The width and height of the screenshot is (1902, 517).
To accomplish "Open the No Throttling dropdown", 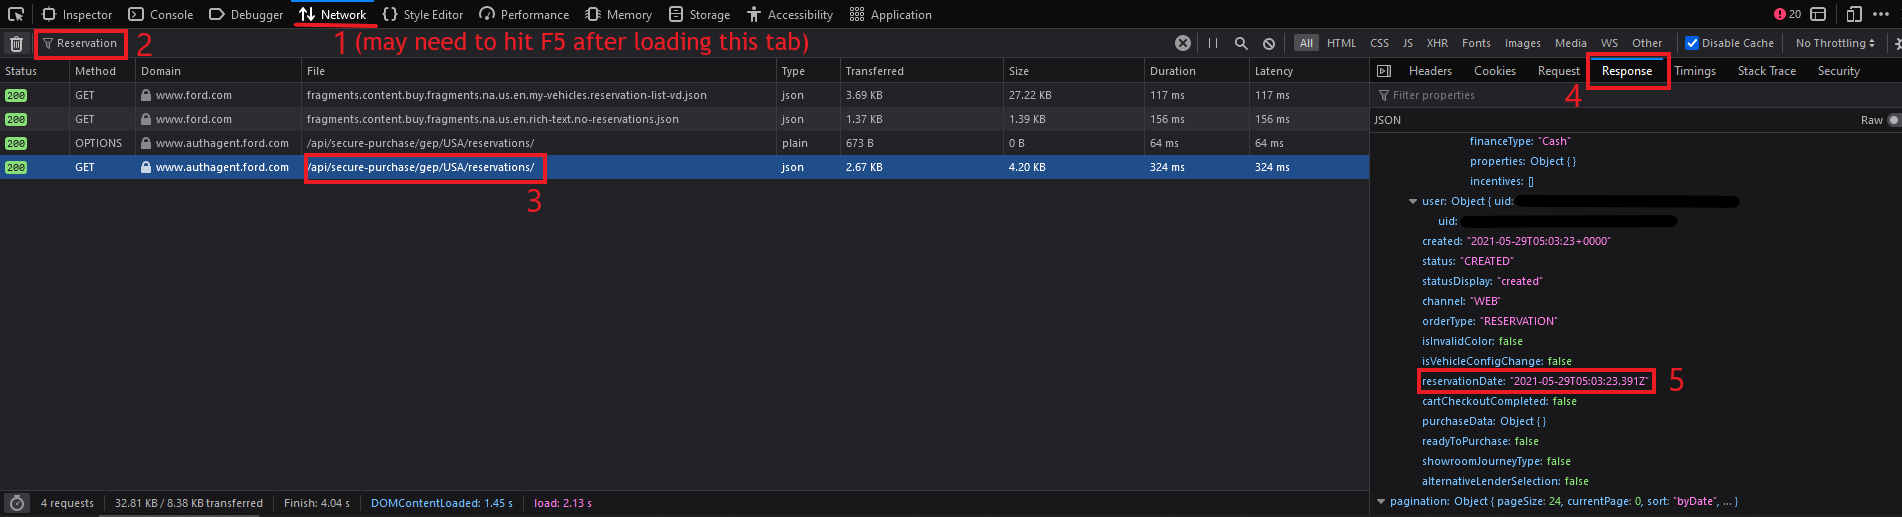I will point(1835,43).
